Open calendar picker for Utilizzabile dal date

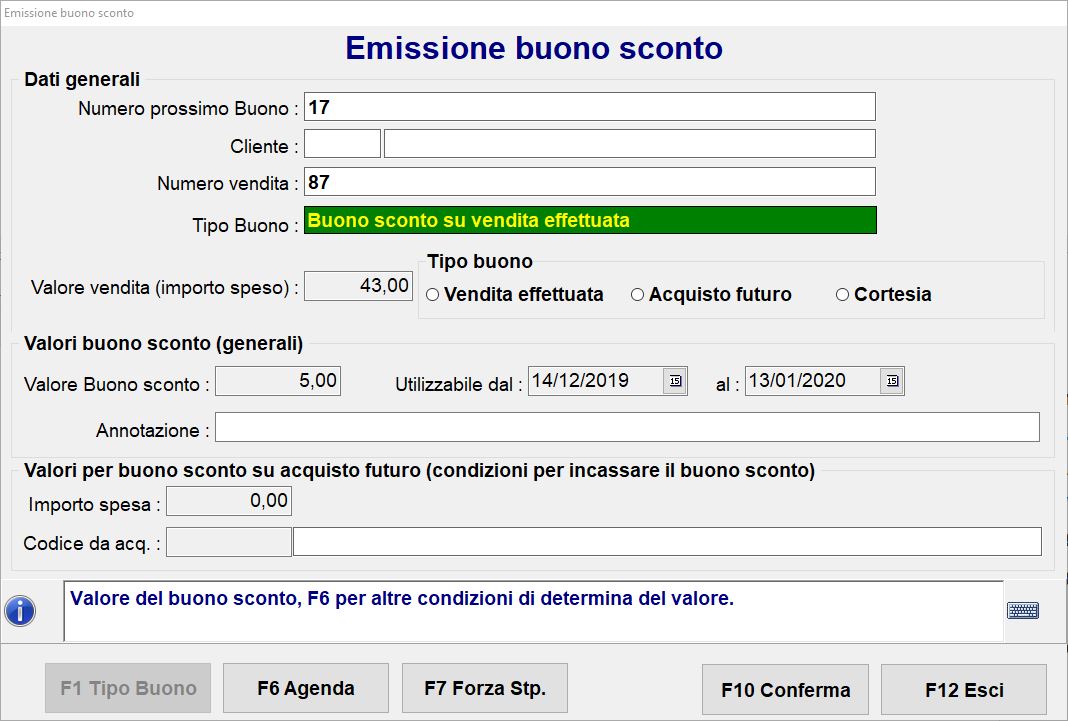[x=675, y=381]
